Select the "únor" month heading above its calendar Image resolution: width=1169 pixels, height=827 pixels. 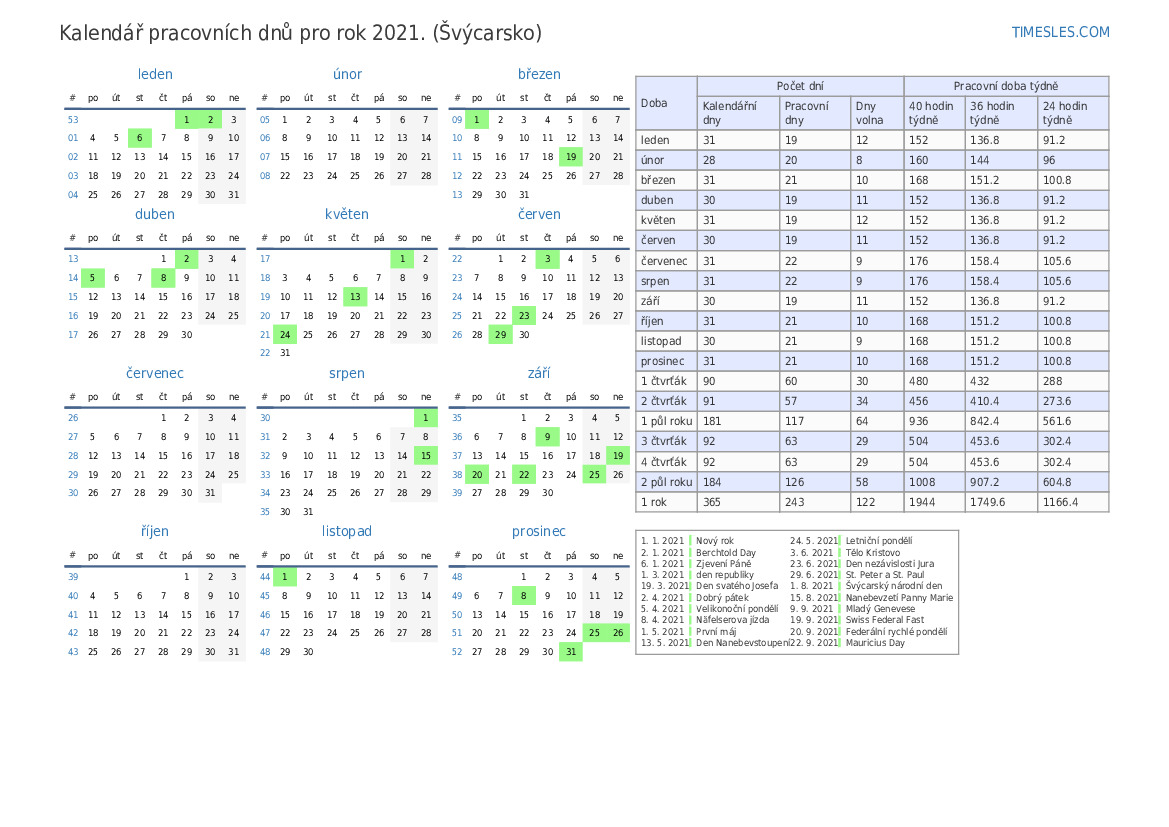click(x=347, y=74)
